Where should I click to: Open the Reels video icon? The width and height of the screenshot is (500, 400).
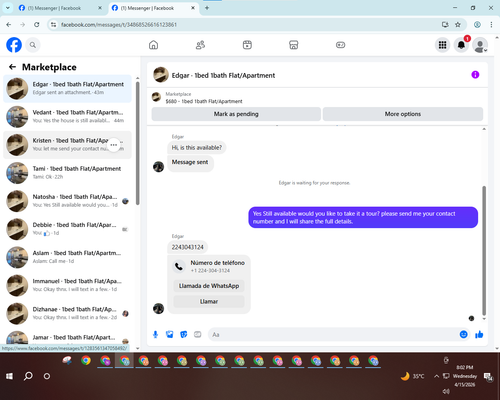click(x=247, y=45)
